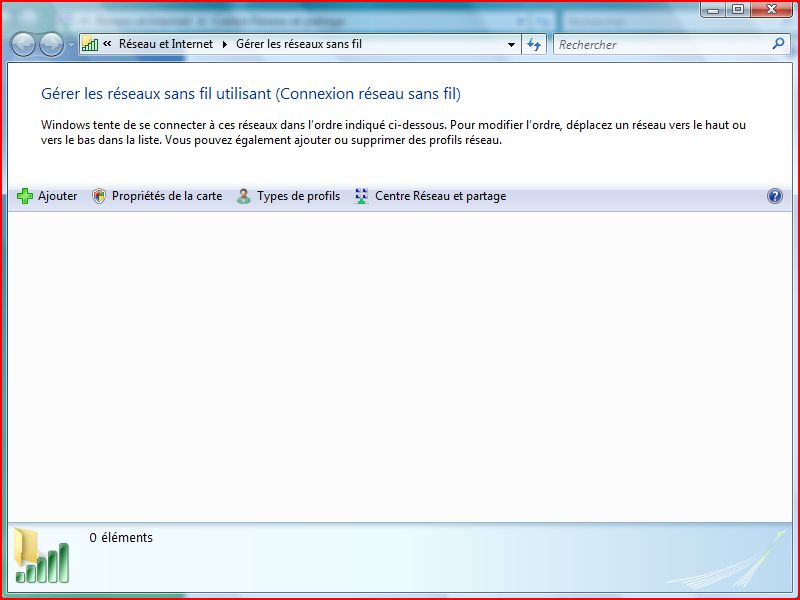
Task: Click the green plus Ajouter icon
Action: tap(26, 196)
